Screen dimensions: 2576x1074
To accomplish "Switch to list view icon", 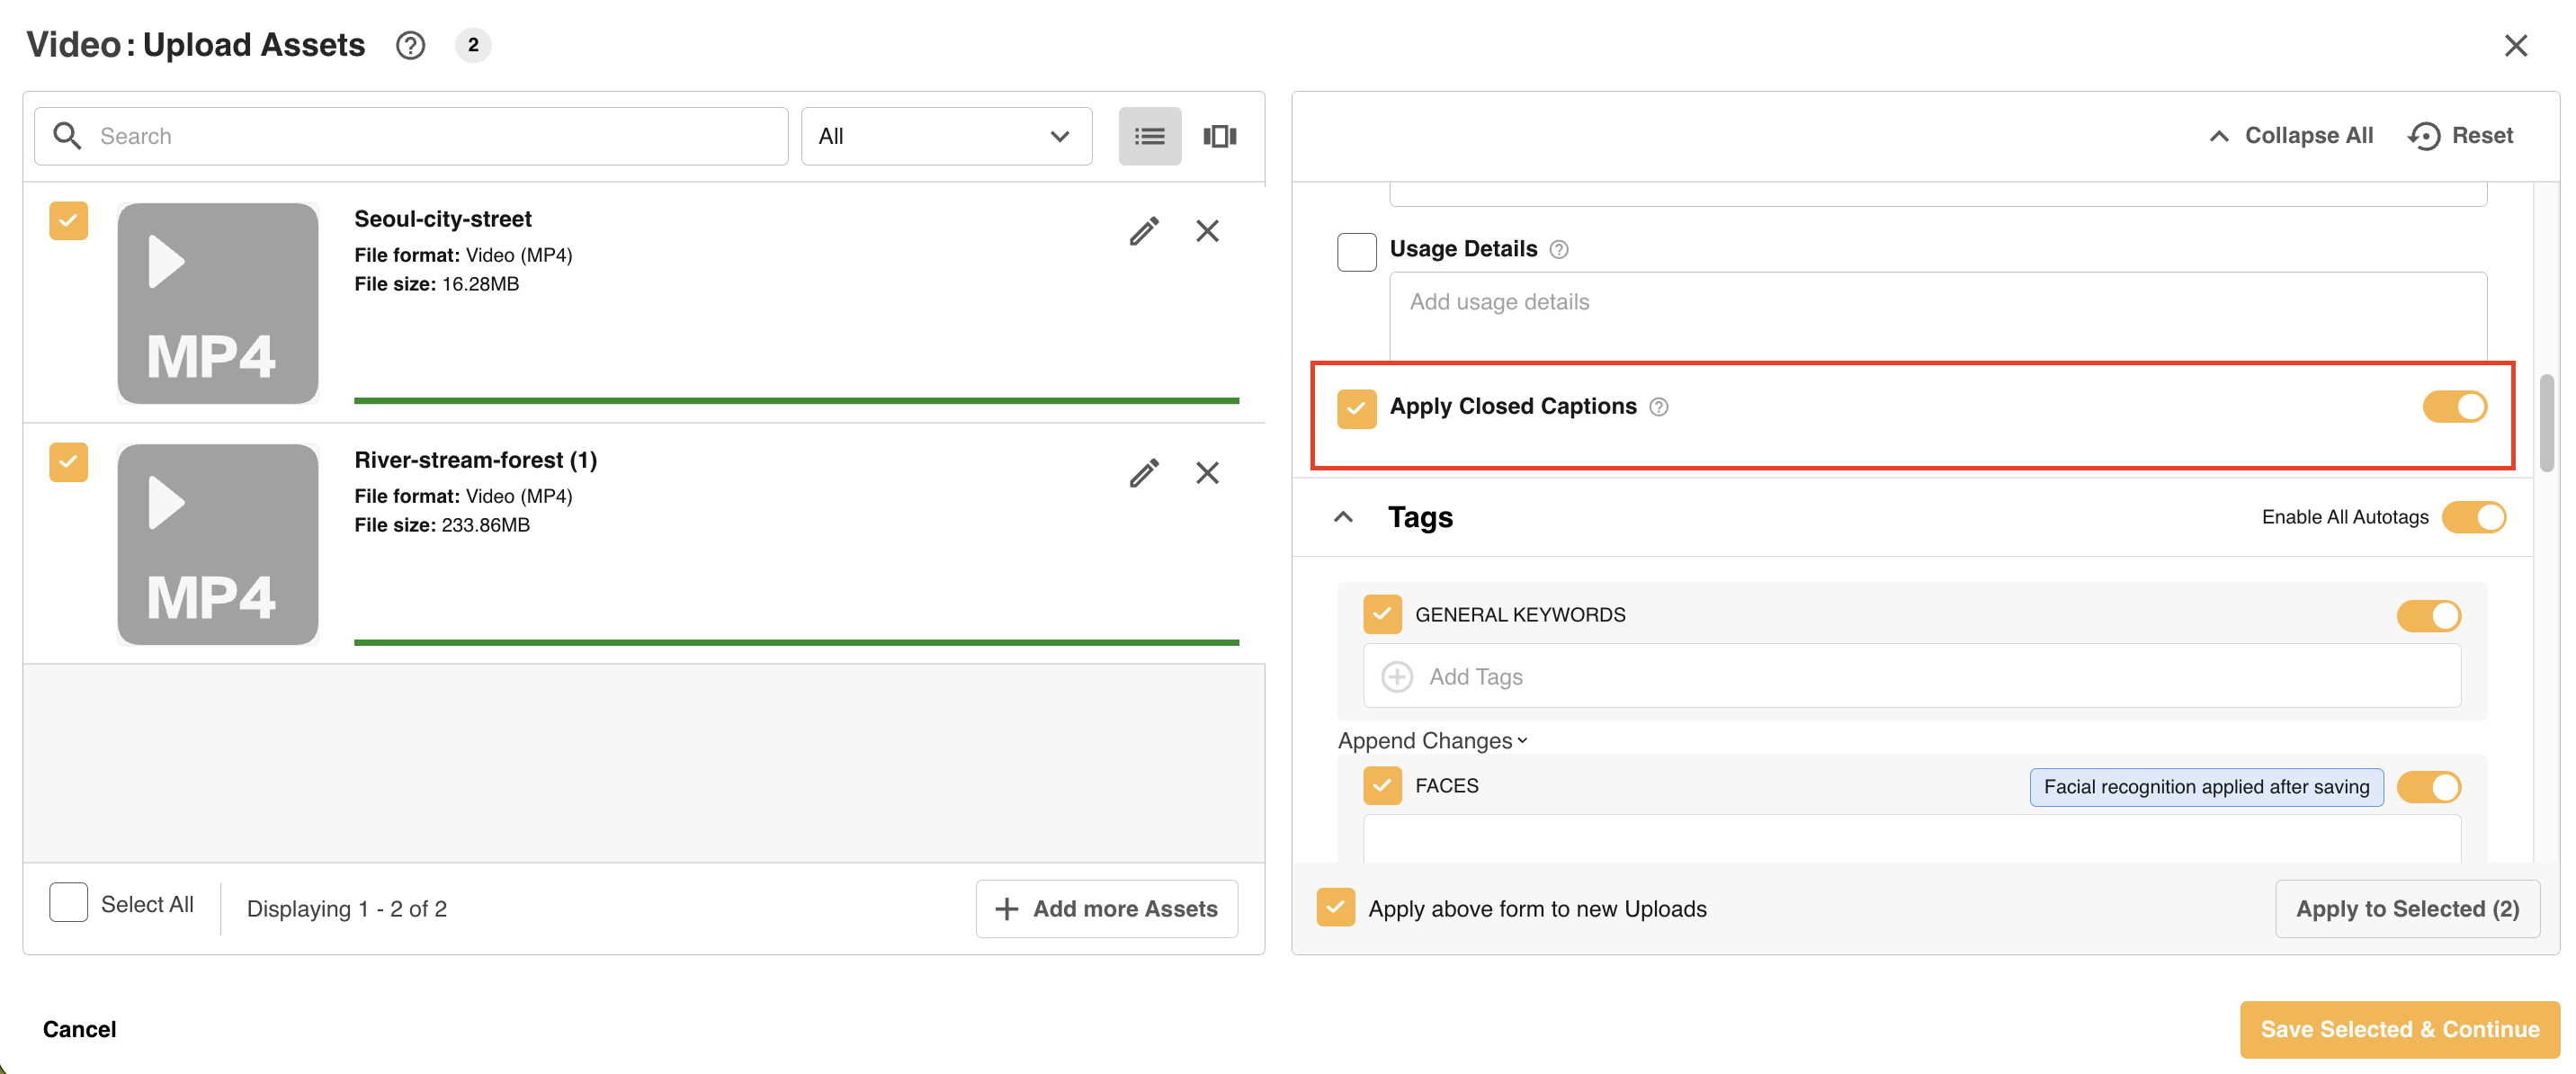I will [x=1149, y=136].
